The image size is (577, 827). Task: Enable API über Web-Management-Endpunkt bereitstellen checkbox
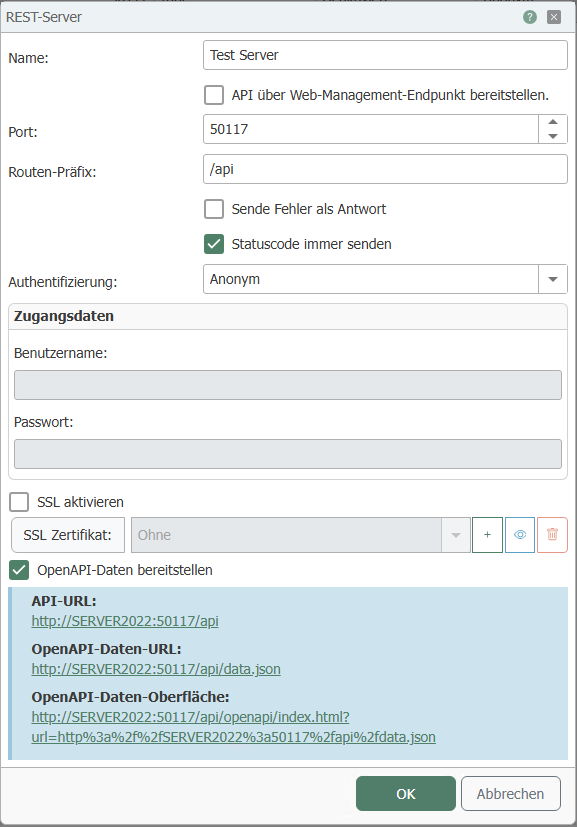(x=214, y=95)
